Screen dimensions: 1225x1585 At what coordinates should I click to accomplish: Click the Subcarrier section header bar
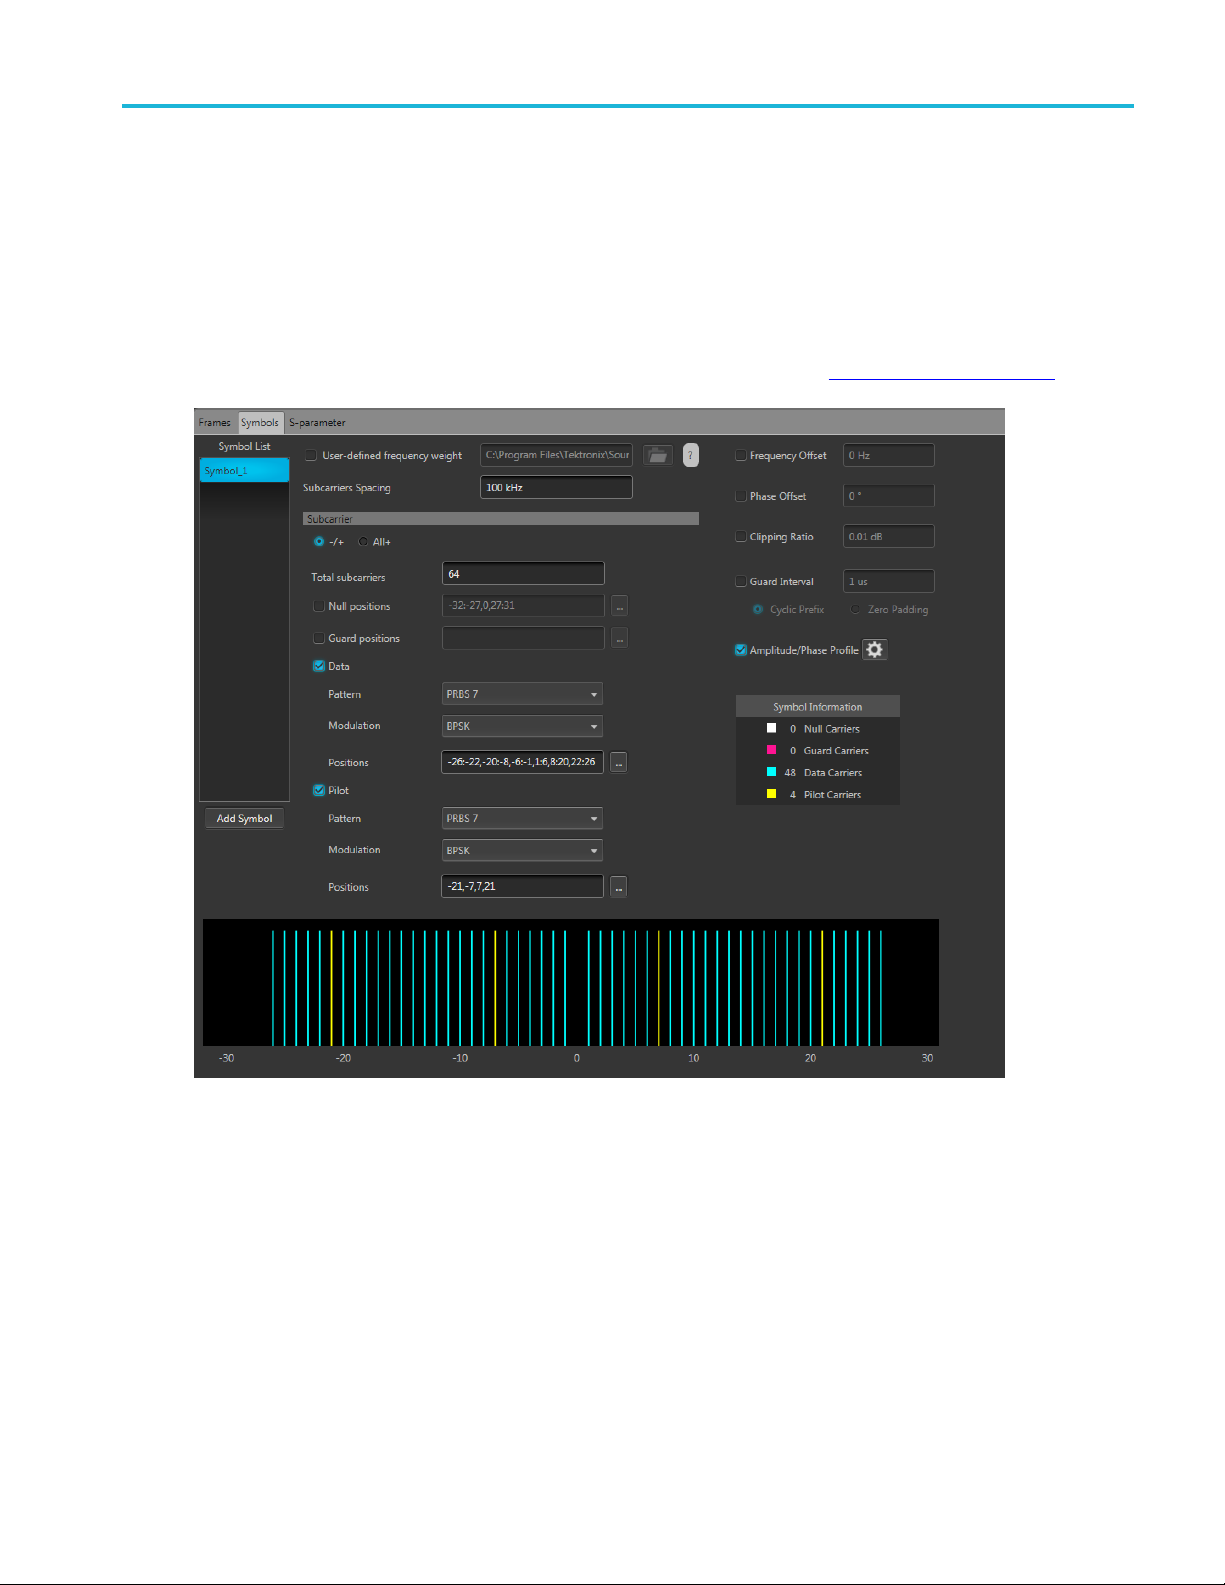coord(500,519)
